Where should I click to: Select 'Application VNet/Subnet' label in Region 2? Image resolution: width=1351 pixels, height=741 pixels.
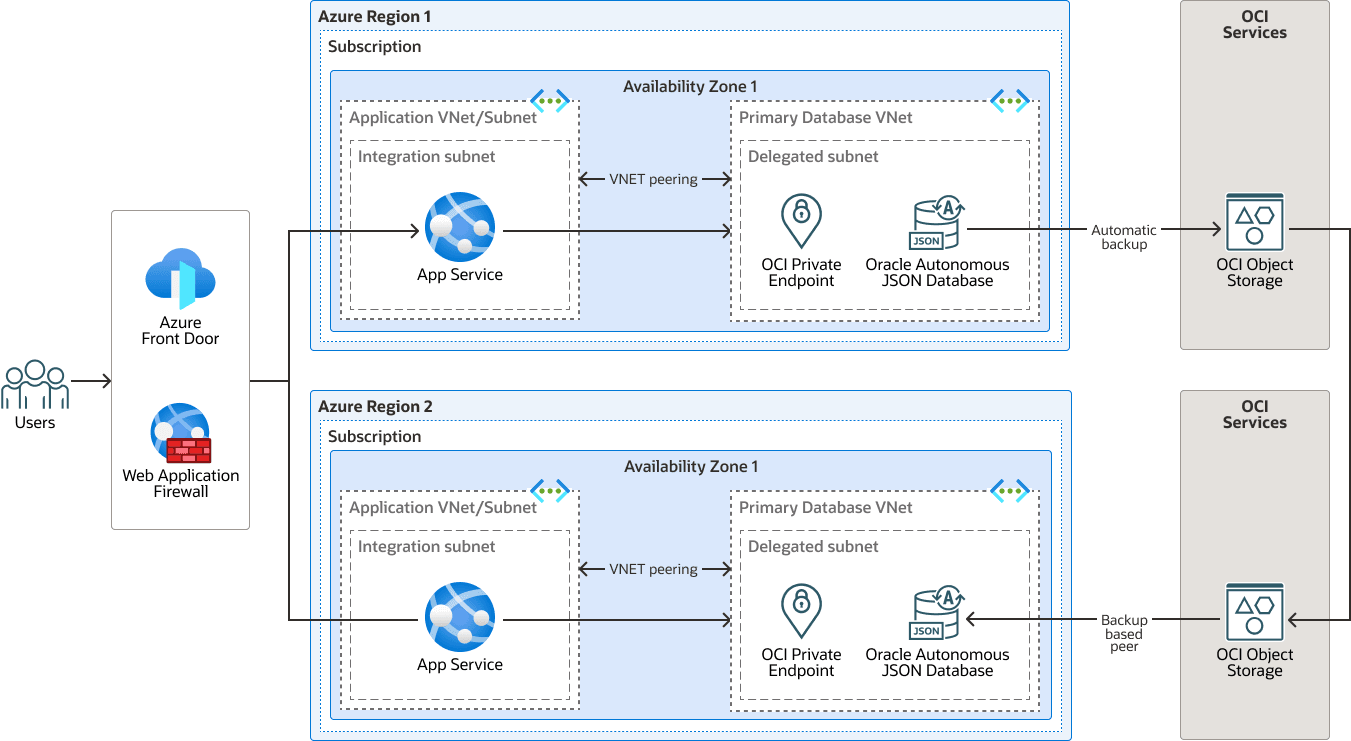tap(443, 508)
